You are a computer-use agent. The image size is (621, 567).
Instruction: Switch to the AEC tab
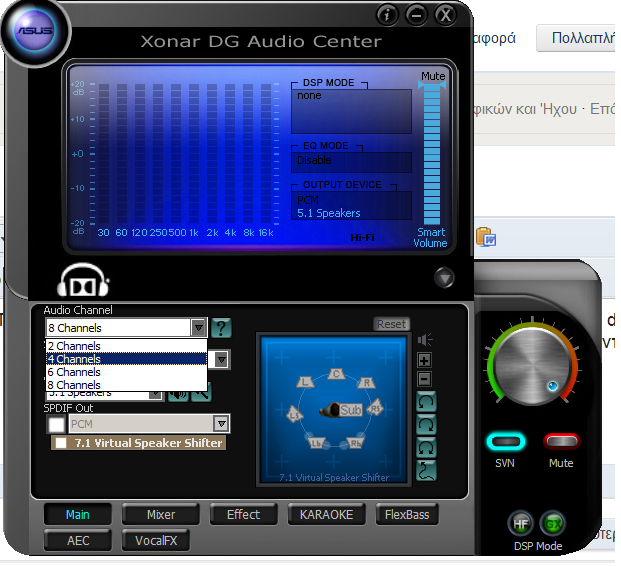coord(78,540)
